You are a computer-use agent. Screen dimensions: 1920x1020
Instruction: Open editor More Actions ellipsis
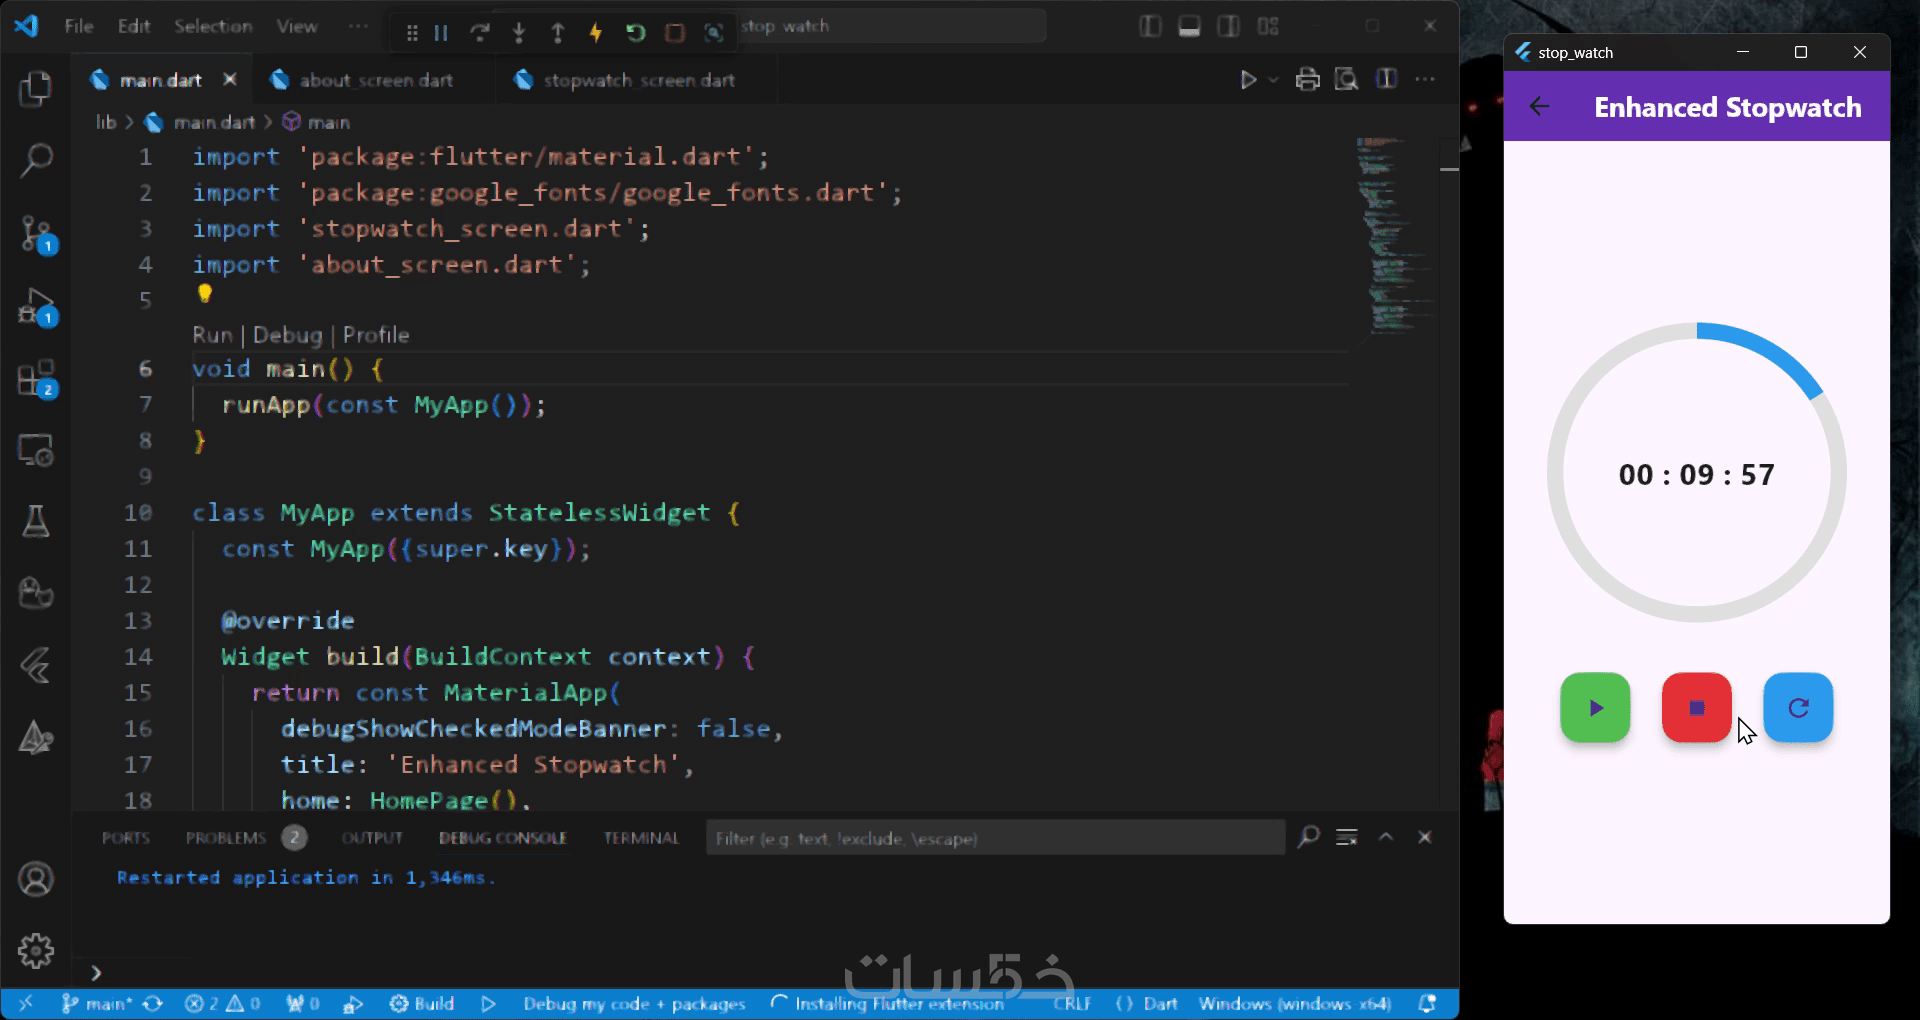[1426, 79]
